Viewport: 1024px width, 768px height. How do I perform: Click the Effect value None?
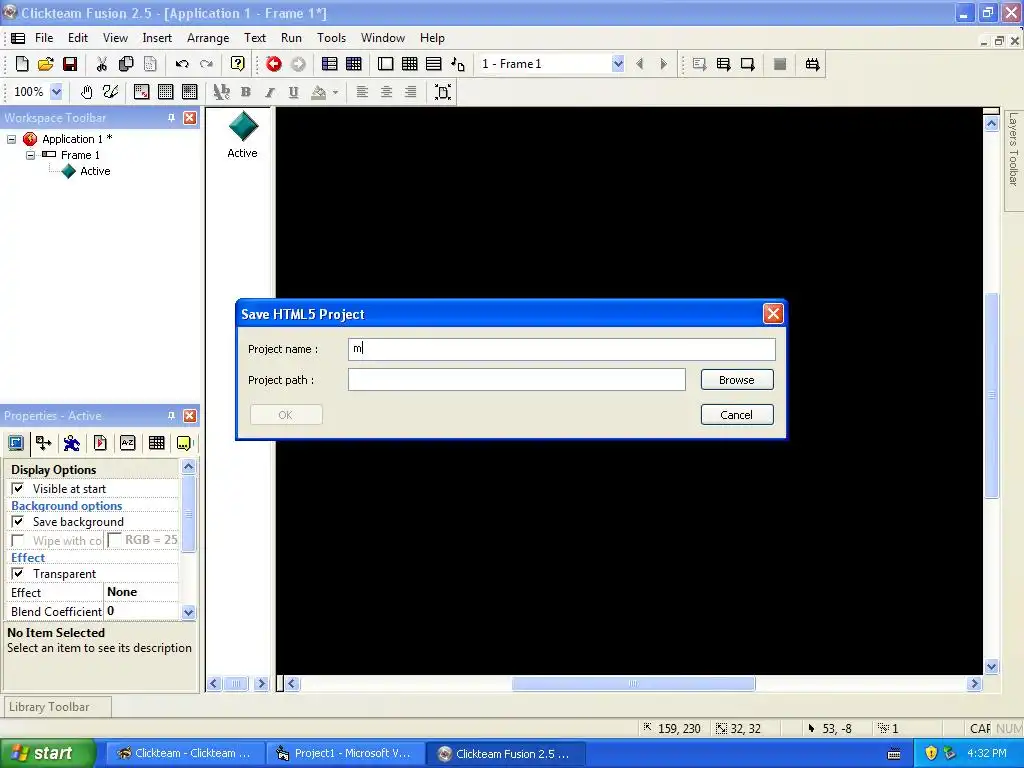(x=122, y=592)
